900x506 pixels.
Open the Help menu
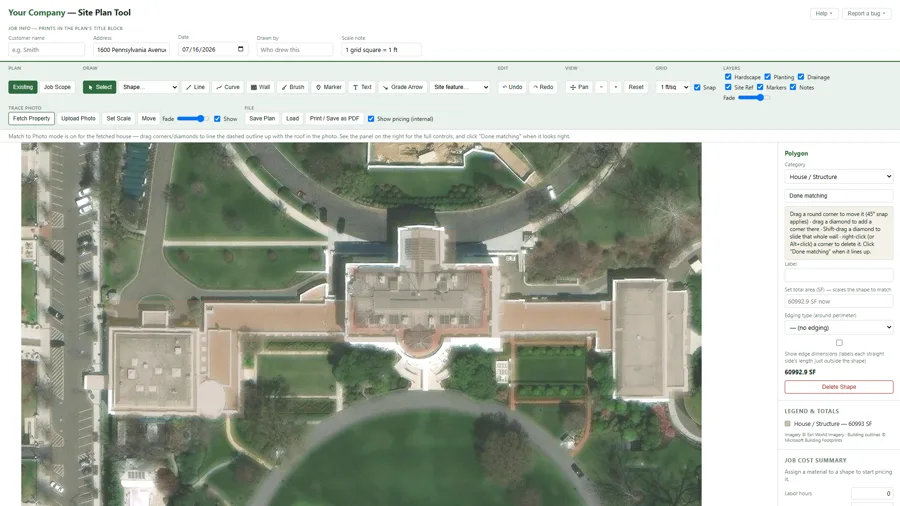coord(824,13)
